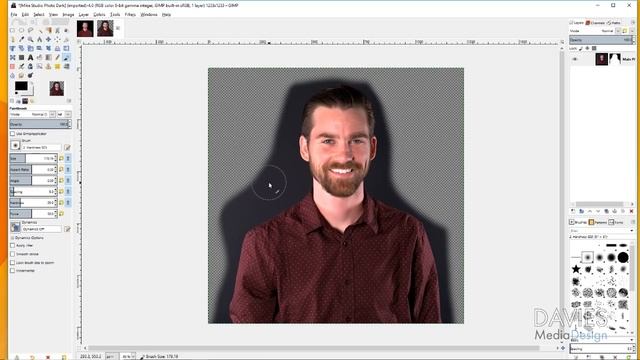Enable the Incremental checkbox
This screenshot has height=360, width=640.
pos(13,270)
